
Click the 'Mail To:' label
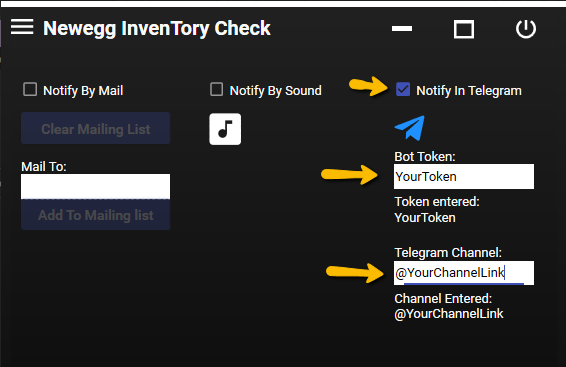click(44, 167)
